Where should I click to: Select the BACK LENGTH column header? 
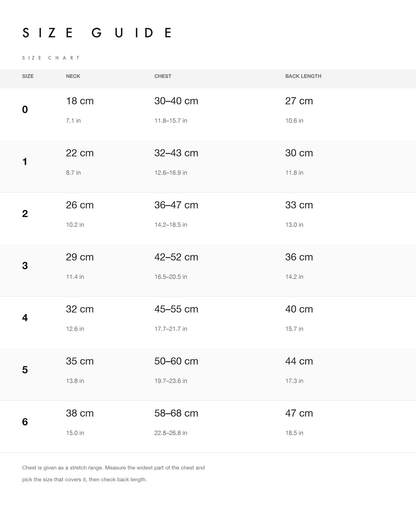click(x=303, y=76)
